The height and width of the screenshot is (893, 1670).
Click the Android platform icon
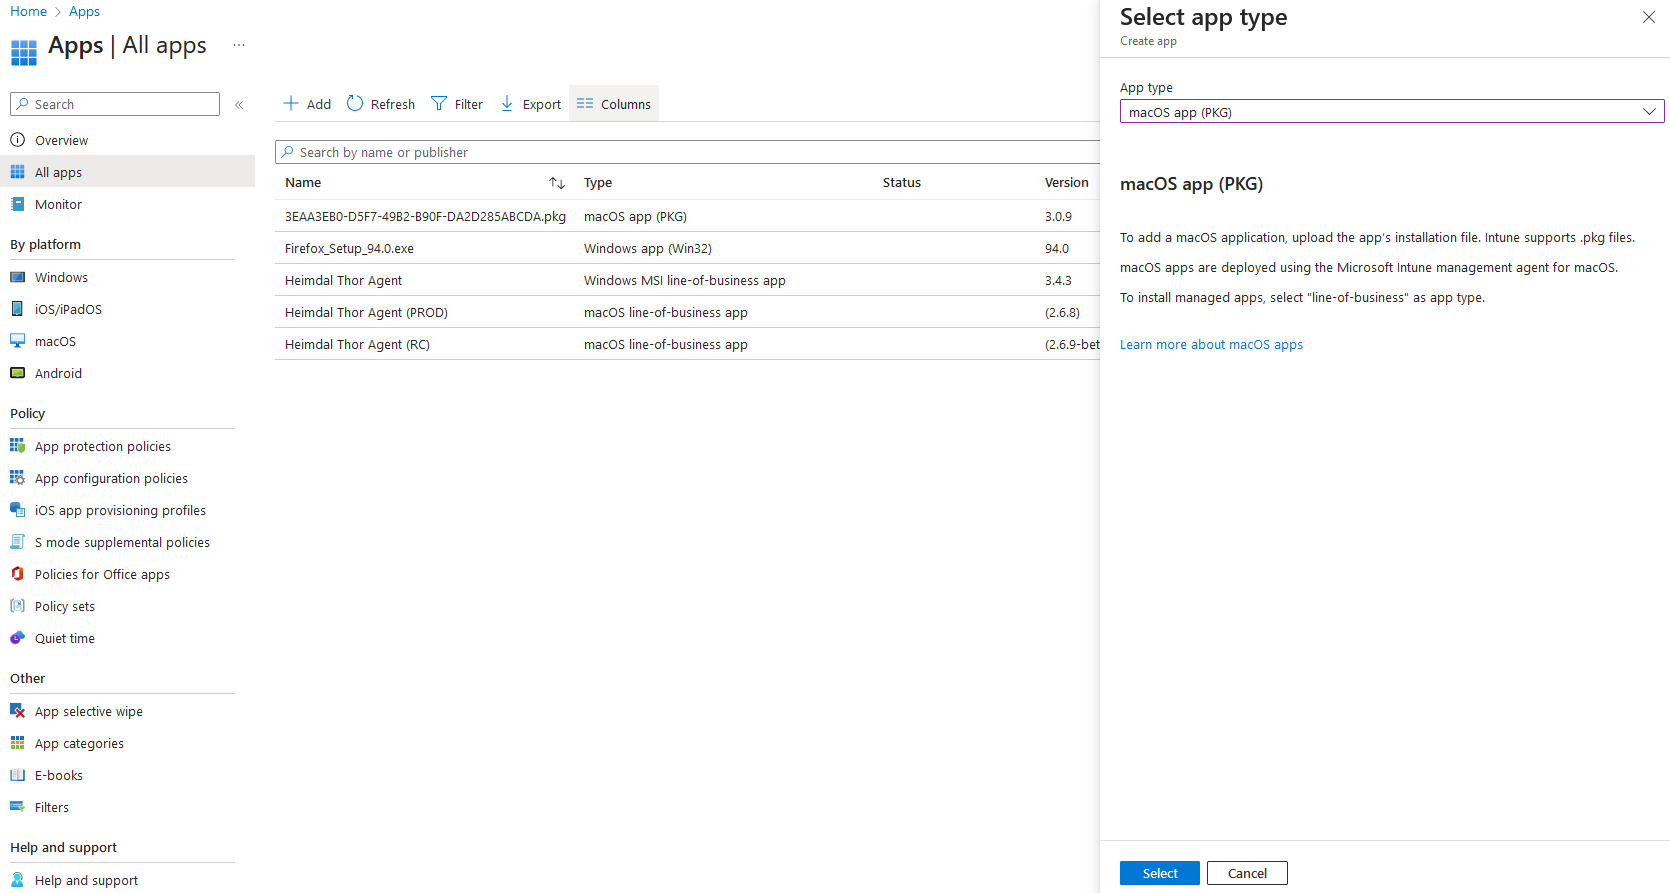[x=18, y=373]
